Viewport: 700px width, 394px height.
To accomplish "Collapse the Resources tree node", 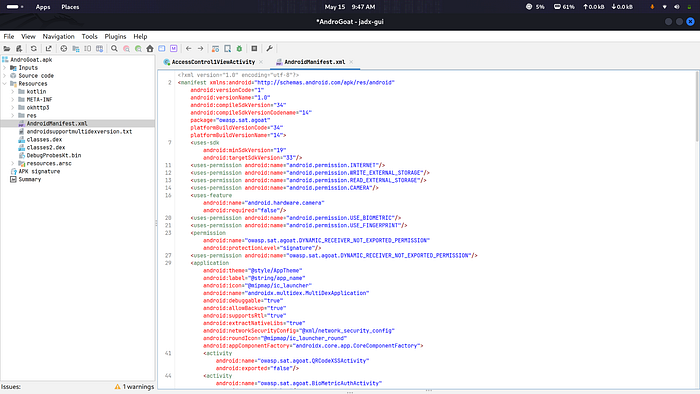I will [5, 84].
